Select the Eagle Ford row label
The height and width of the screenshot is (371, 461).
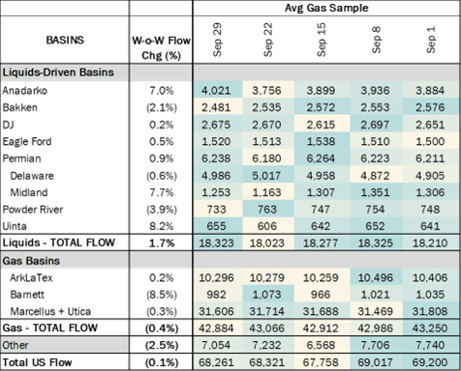click(27, 142)
